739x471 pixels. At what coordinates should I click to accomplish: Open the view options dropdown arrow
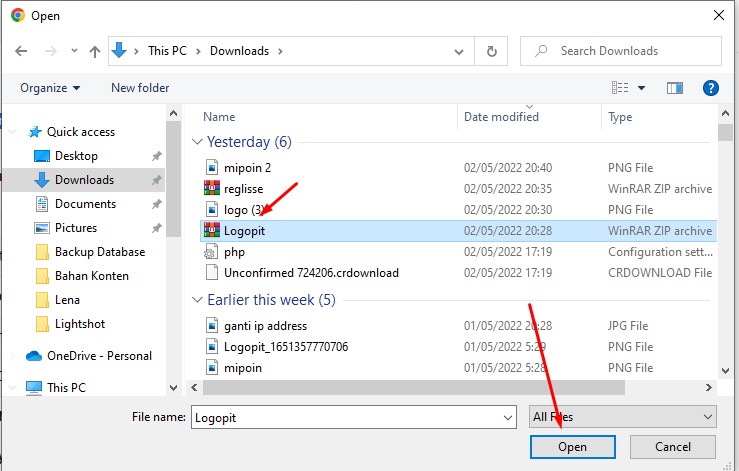tap(641, 88)
